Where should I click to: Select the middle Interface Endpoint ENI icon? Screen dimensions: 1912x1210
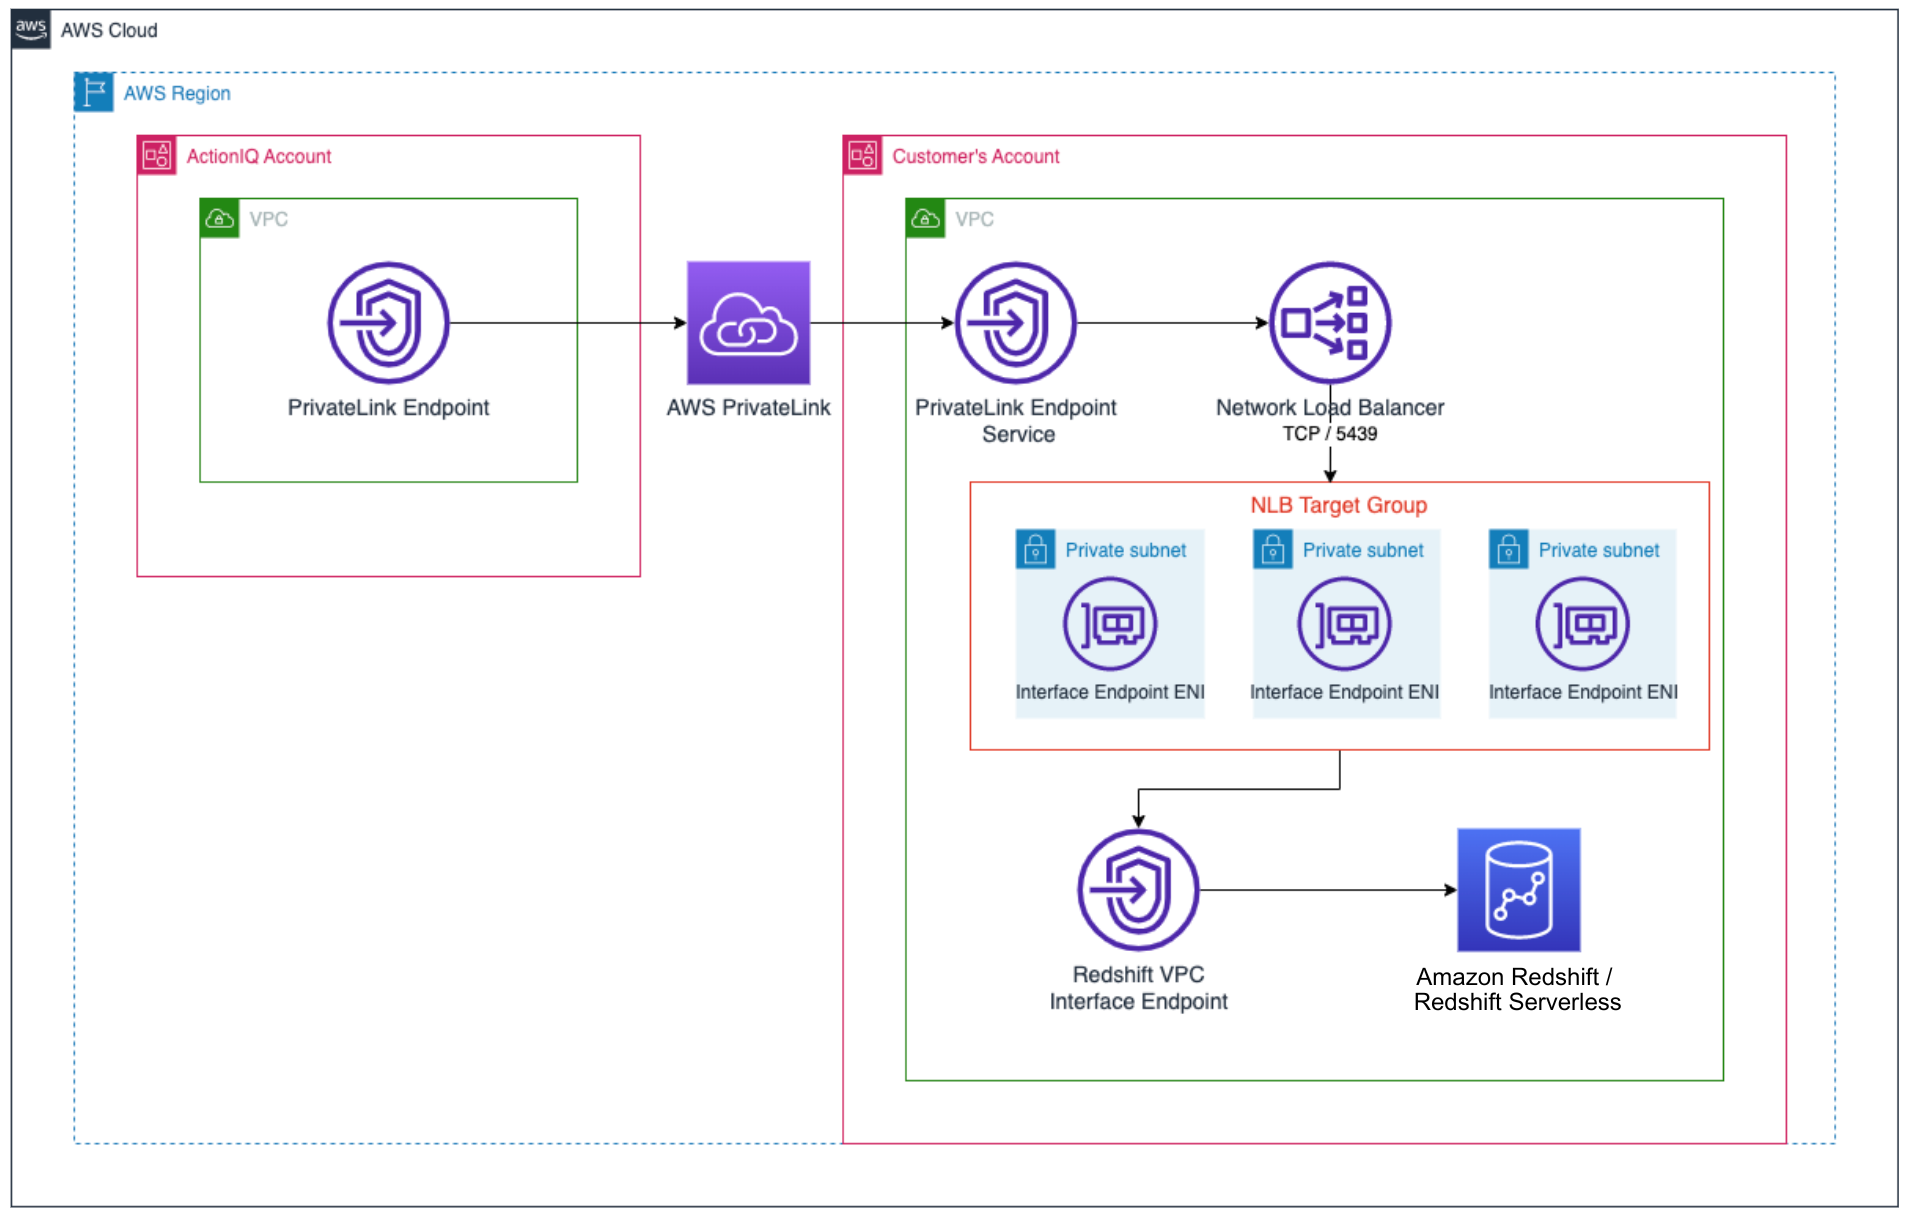pyautogui.click(x=1345, y=622)
